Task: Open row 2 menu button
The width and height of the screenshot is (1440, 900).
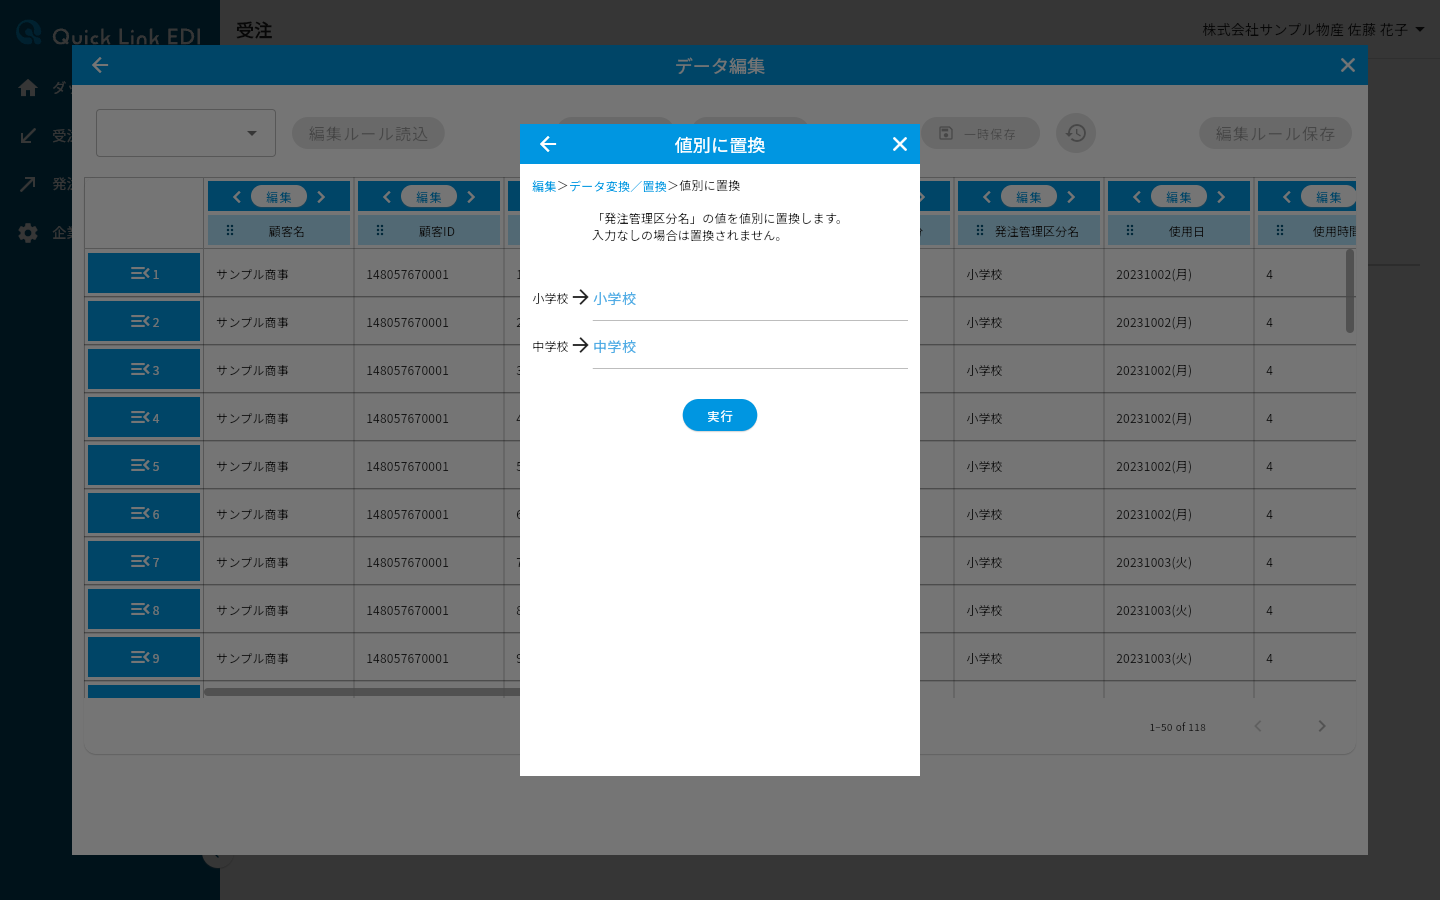Action: (x=144, y=321)
